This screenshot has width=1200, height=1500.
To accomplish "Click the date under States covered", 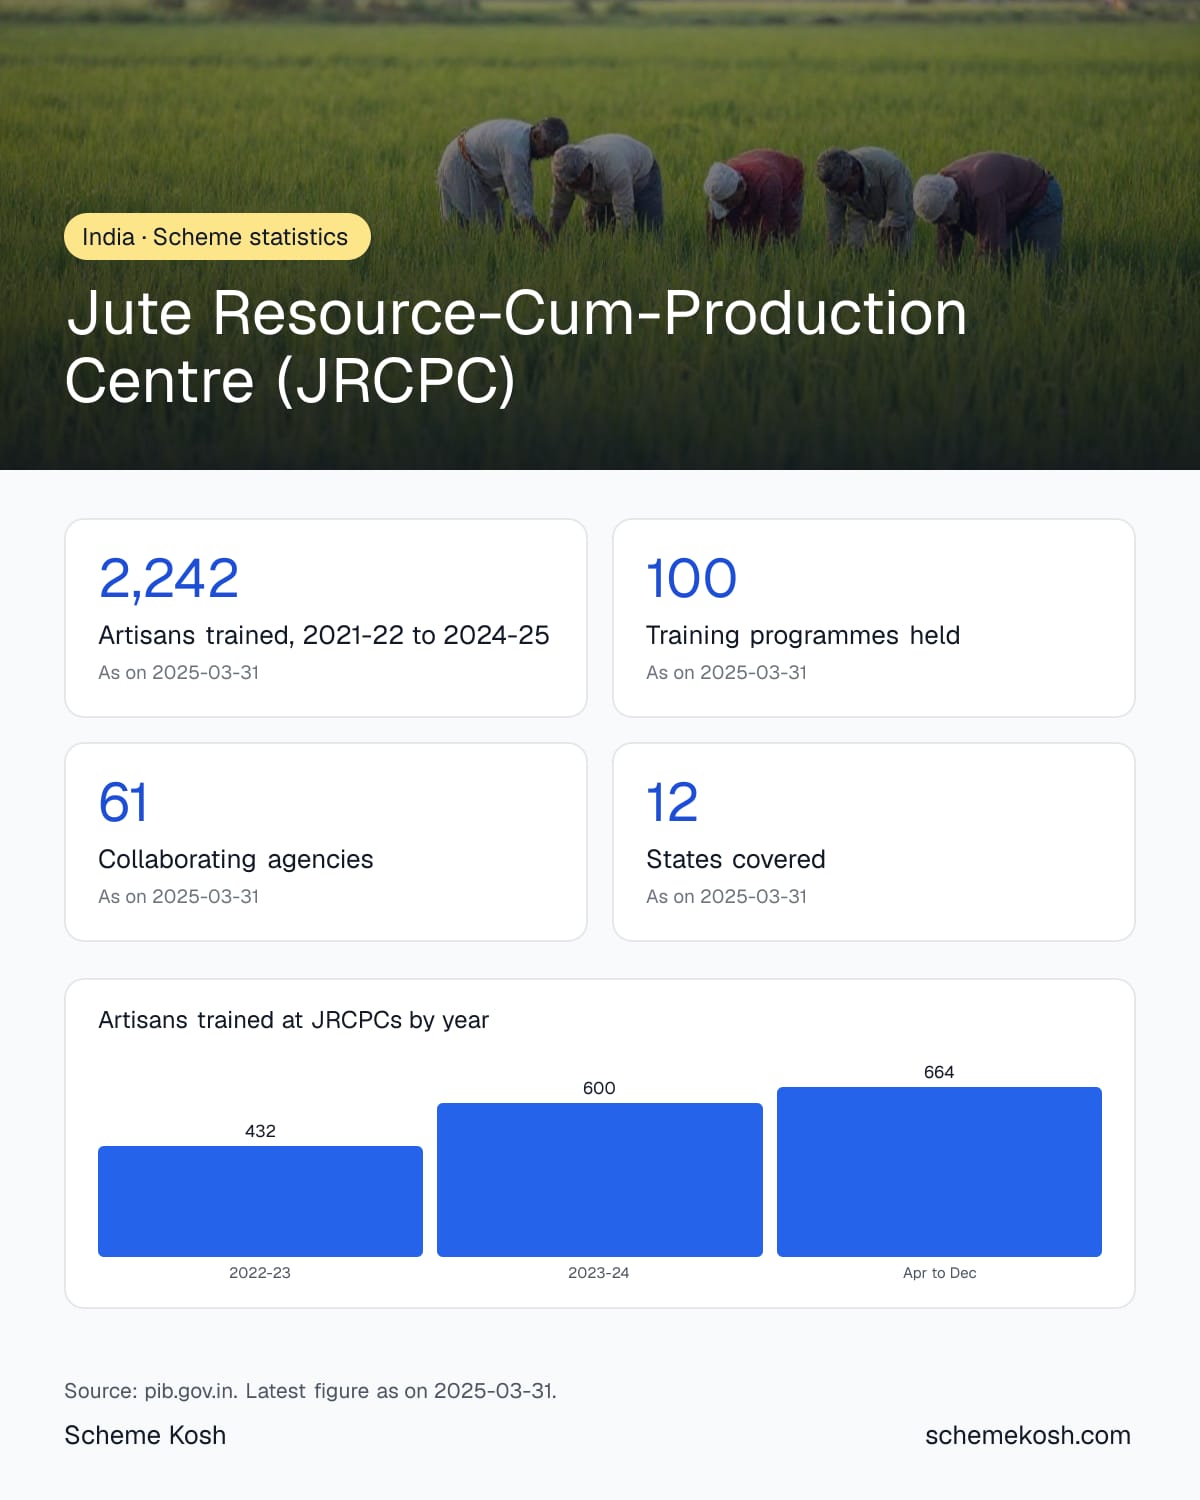I will pyautogui.click(x=727, y=897).
